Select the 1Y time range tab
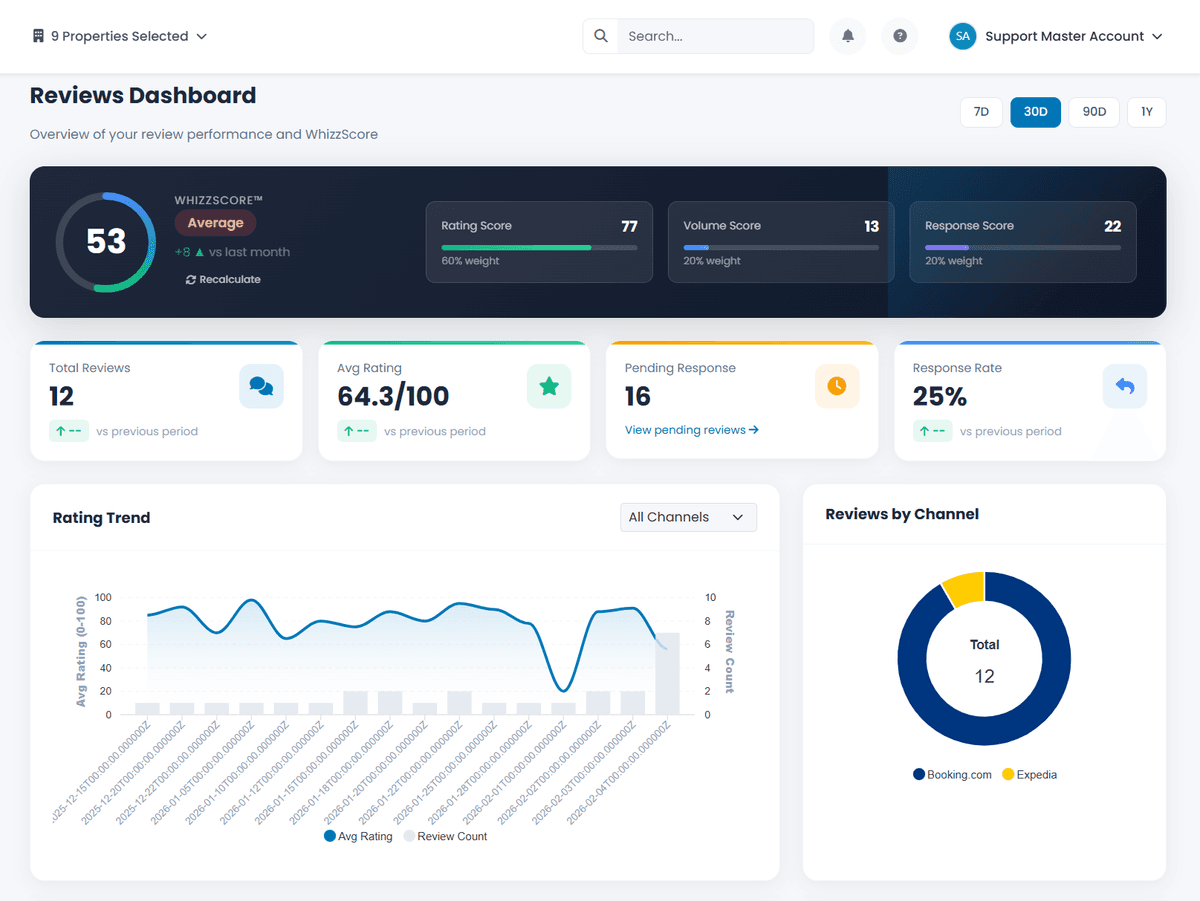Viewport: 1200px width, 901px height. (1146, 112)
